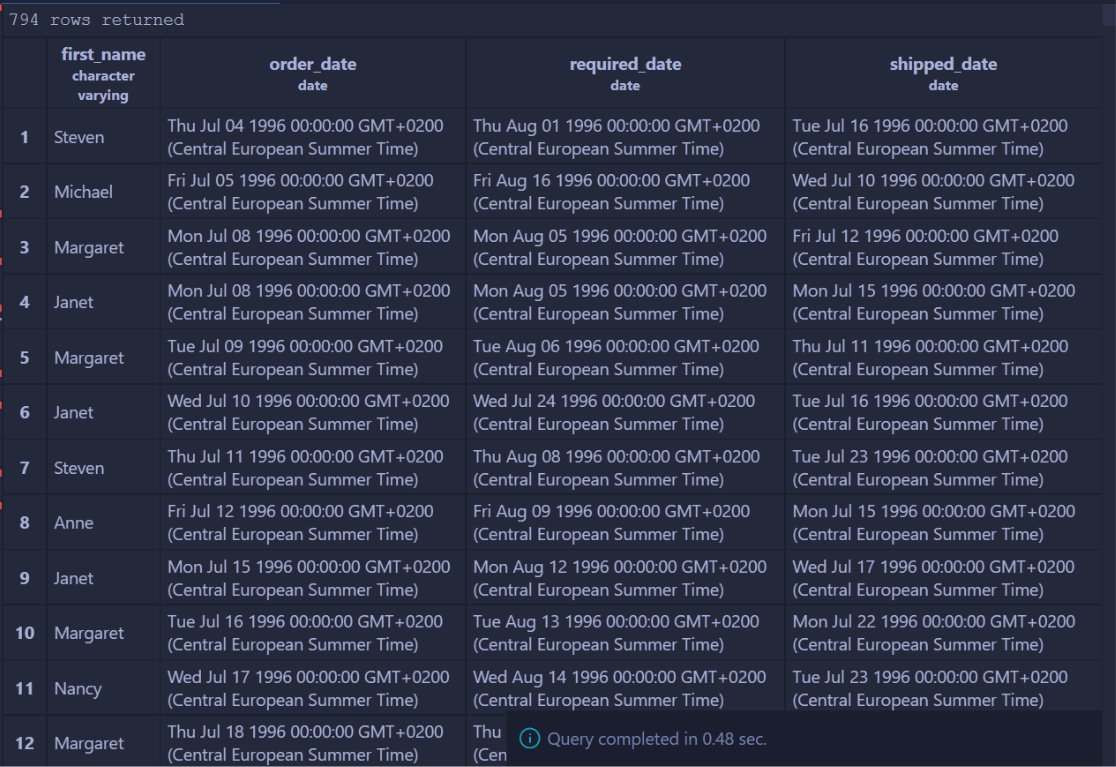Click order_date 'Fri Jul 12 1996' cell
1116x767 pixels.
pyautogui.click(x=312, y=522)
